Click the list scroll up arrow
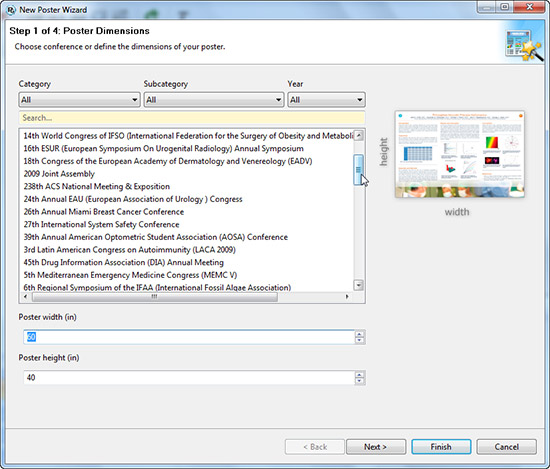Viewport: 550px width, 469px height. tap(358, 135)
